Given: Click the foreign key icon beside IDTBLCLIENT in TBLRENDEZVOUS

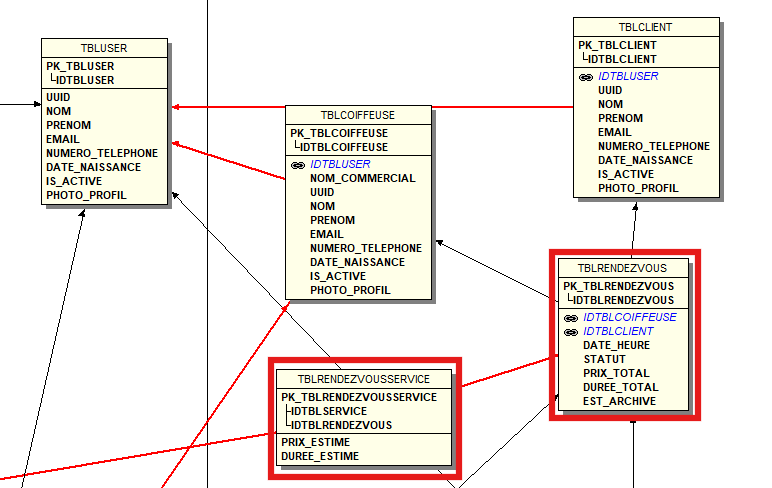Looking at the screenshot, I should point(571,332).
